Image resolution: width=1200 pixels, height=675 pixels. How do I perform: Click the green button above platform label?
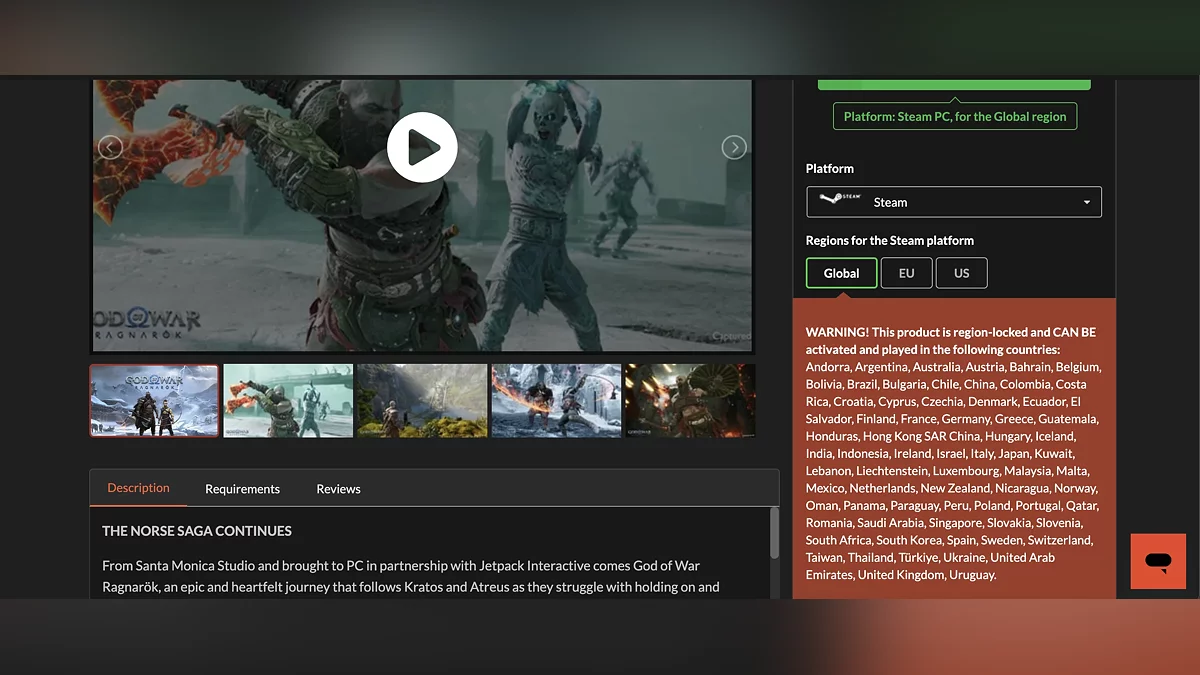[954, 84]
